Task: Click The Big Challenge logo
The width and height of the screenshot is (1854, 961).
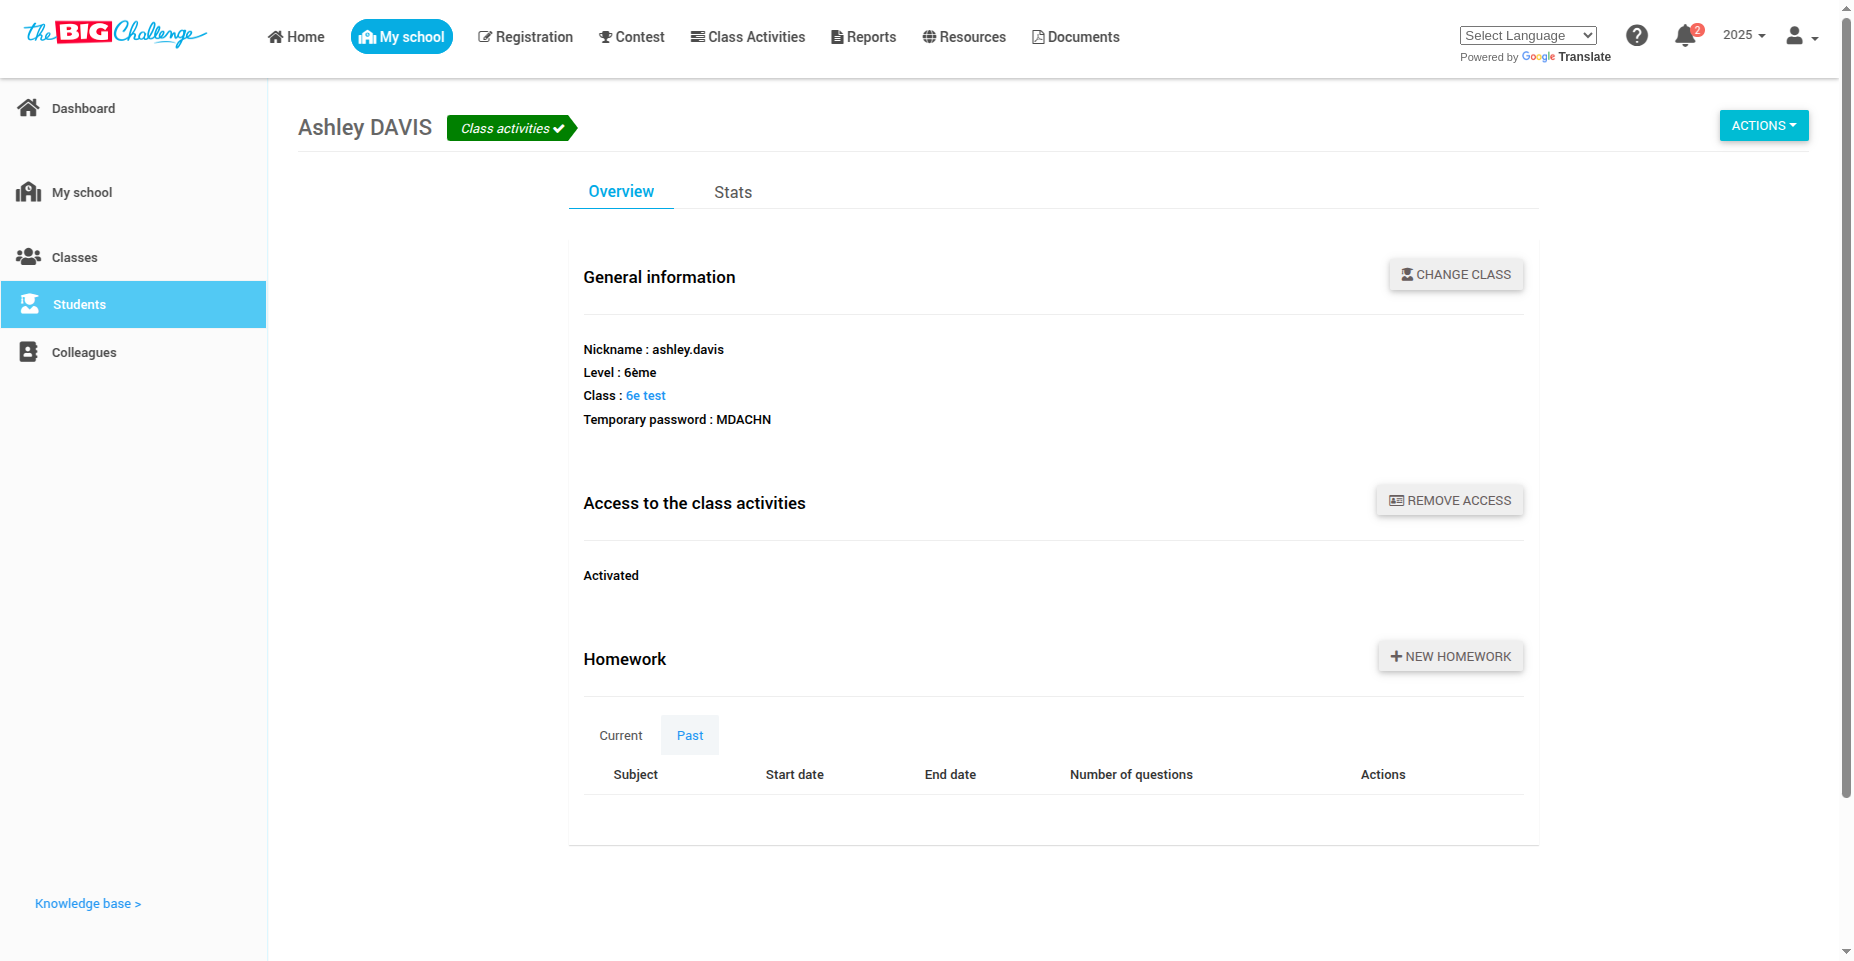Action: coord(115,33)
